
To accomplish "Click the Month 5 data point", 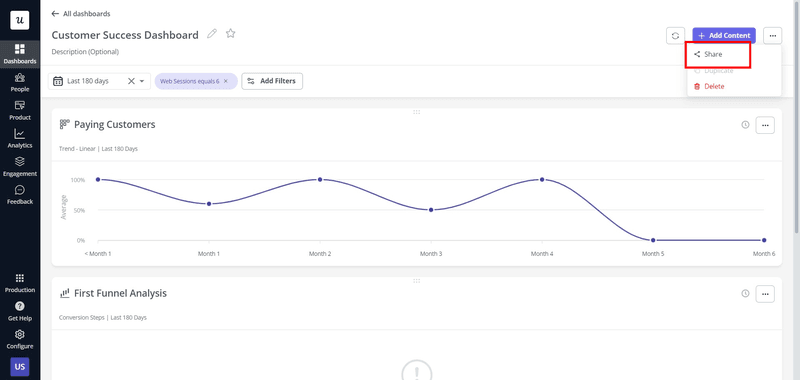I will (x=653, y=240).
